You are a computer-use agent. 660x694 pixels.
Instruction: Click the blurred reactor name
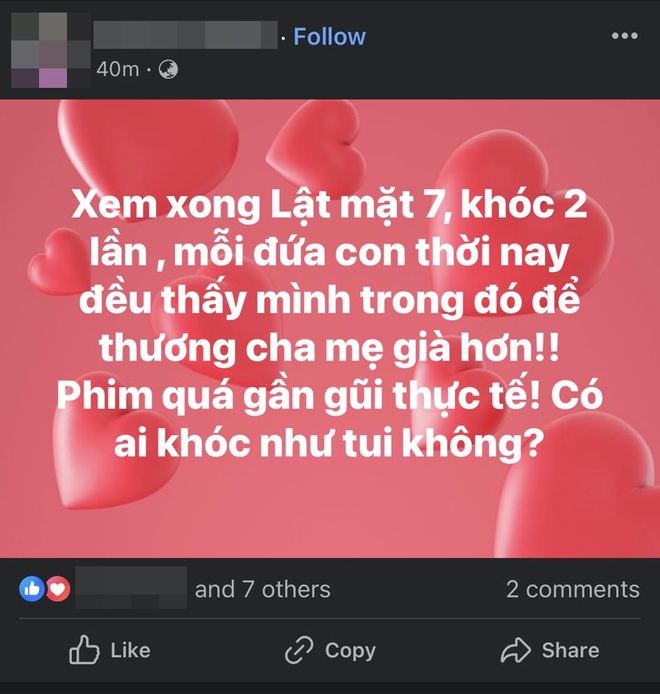tap(131, 587)
